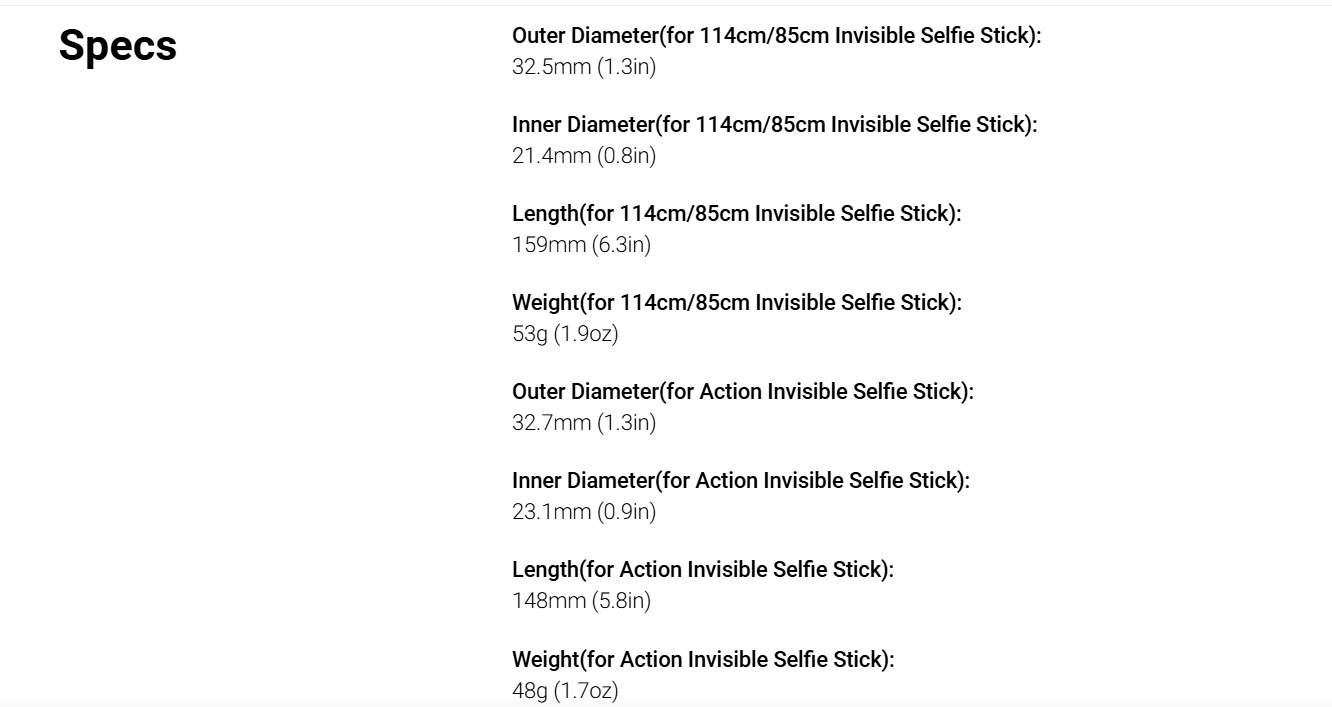Click Outer Diameter label for 114cm/85cm stick

coord(776,36)
